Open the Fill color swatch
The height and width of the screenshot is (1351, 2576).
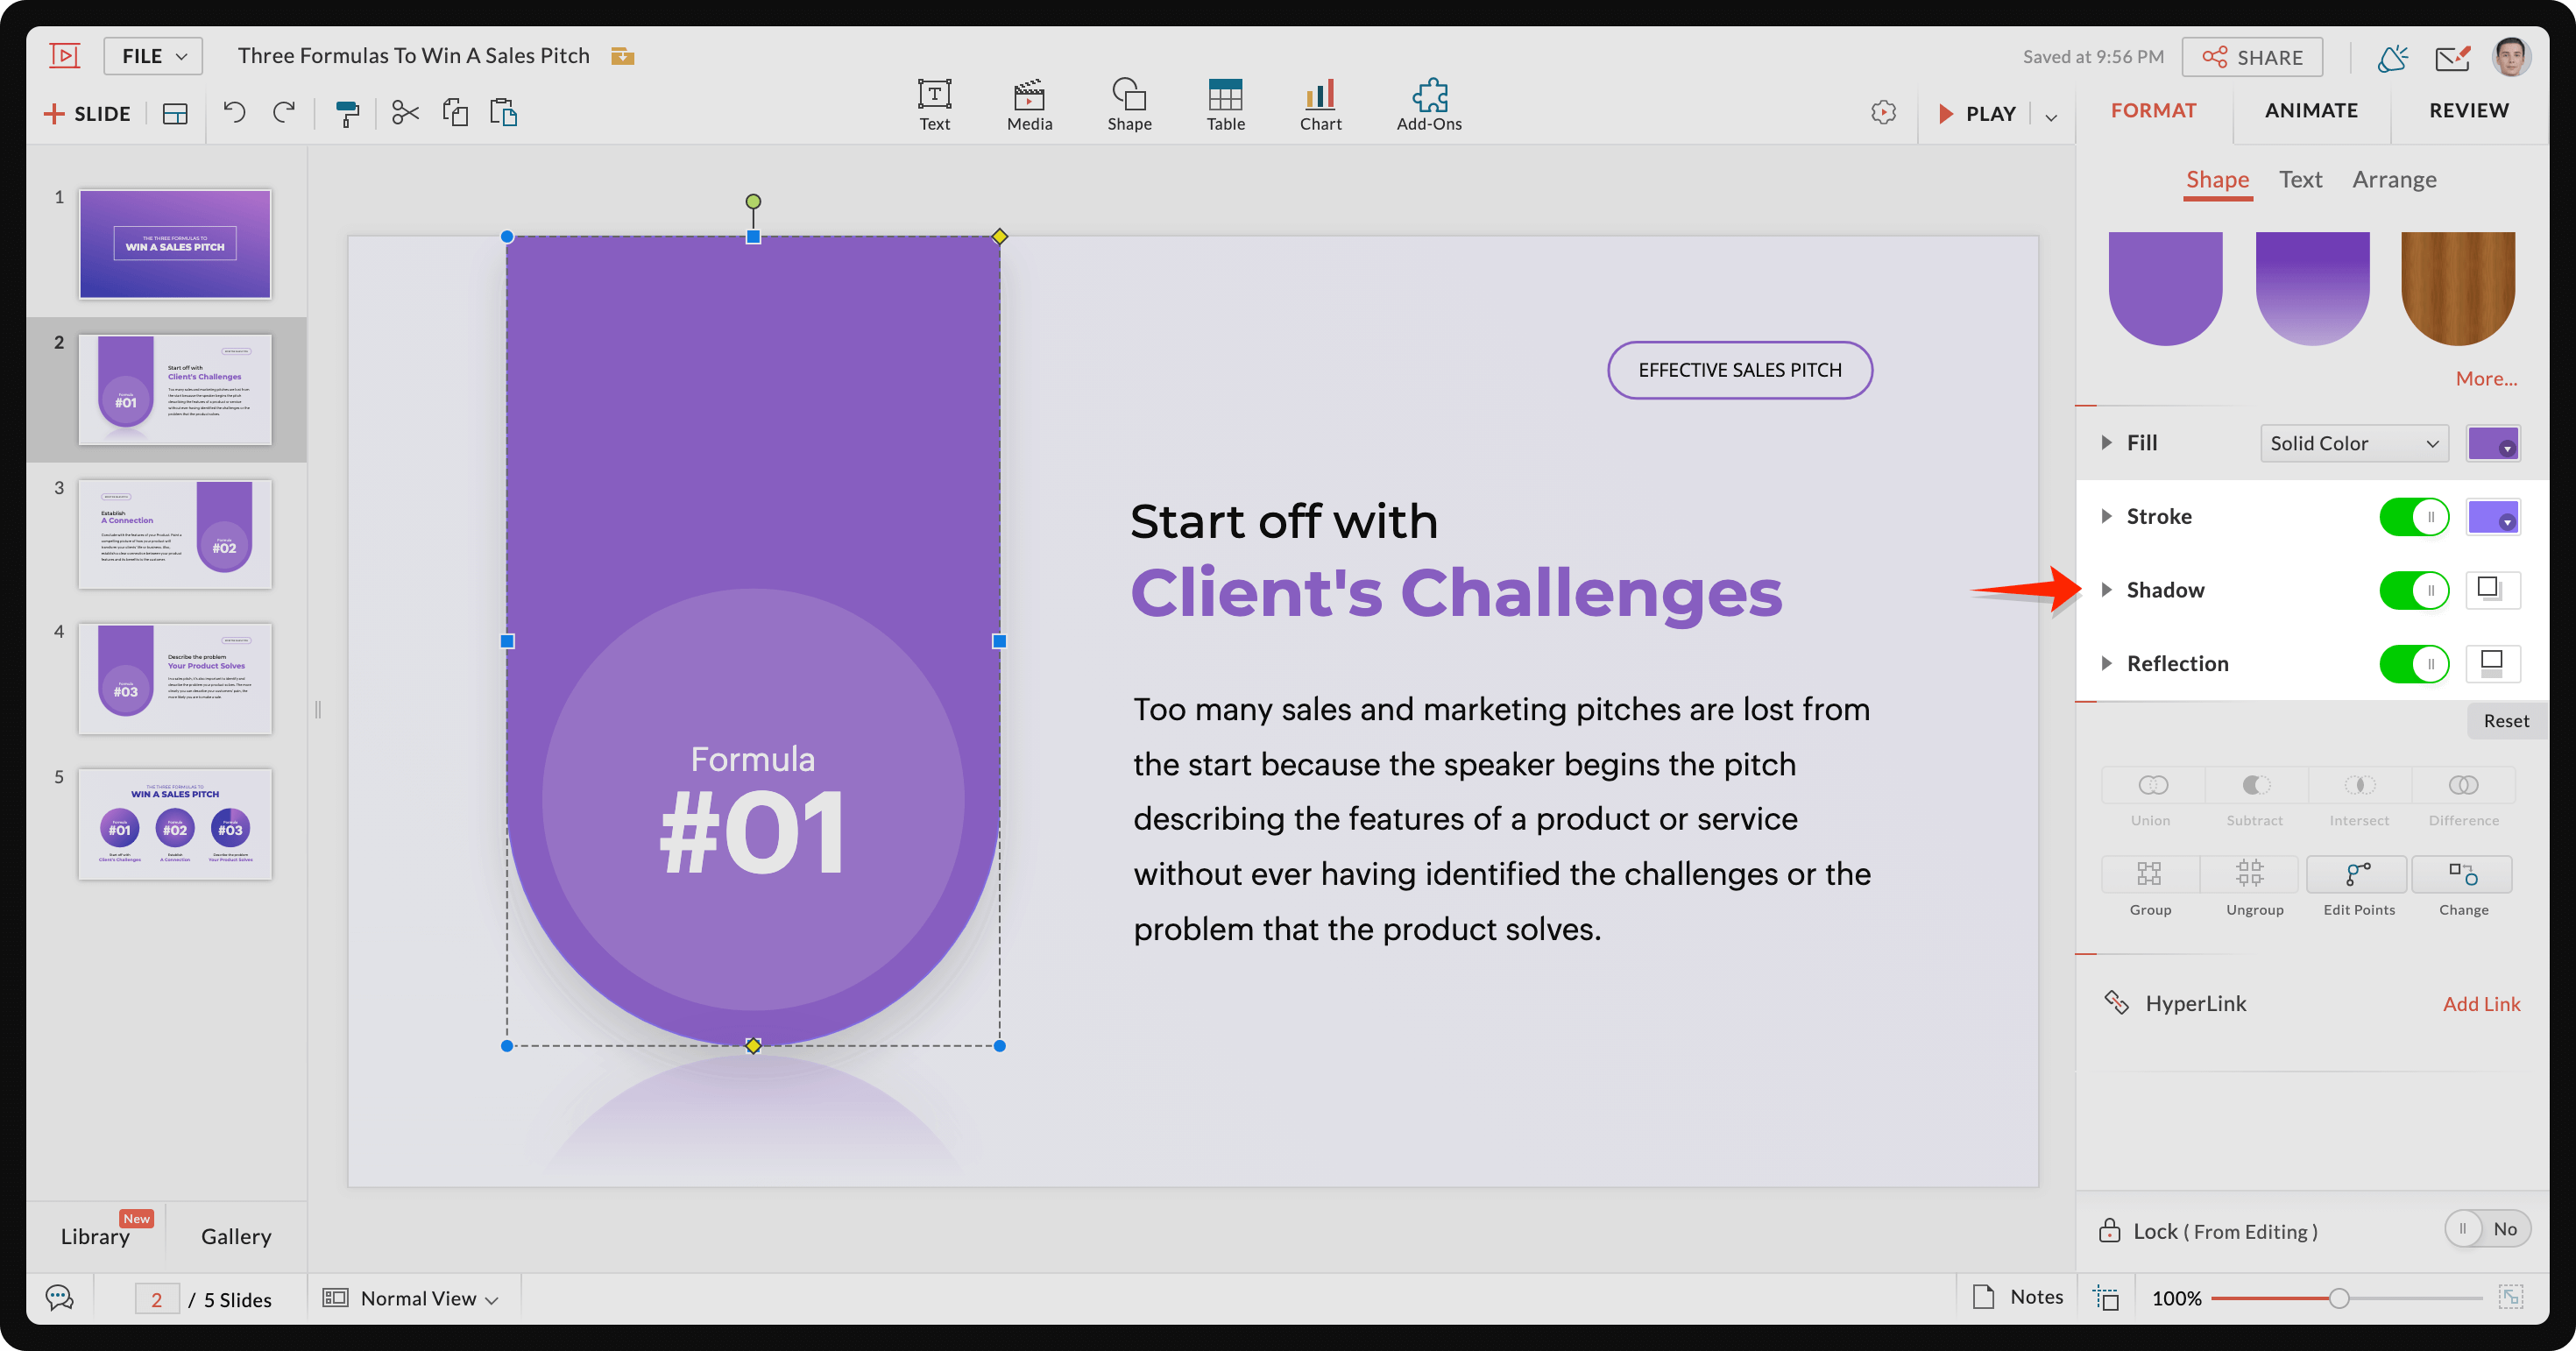coord(2492,443)
